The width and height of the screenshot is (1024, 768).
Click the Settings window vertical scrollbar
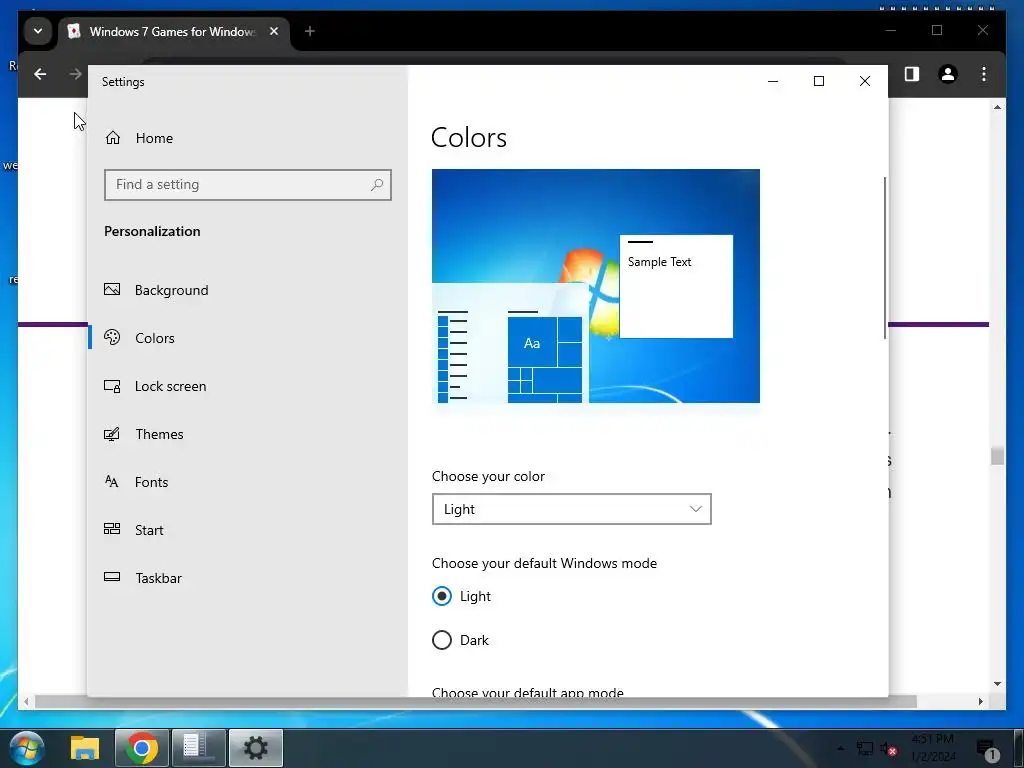885,257
